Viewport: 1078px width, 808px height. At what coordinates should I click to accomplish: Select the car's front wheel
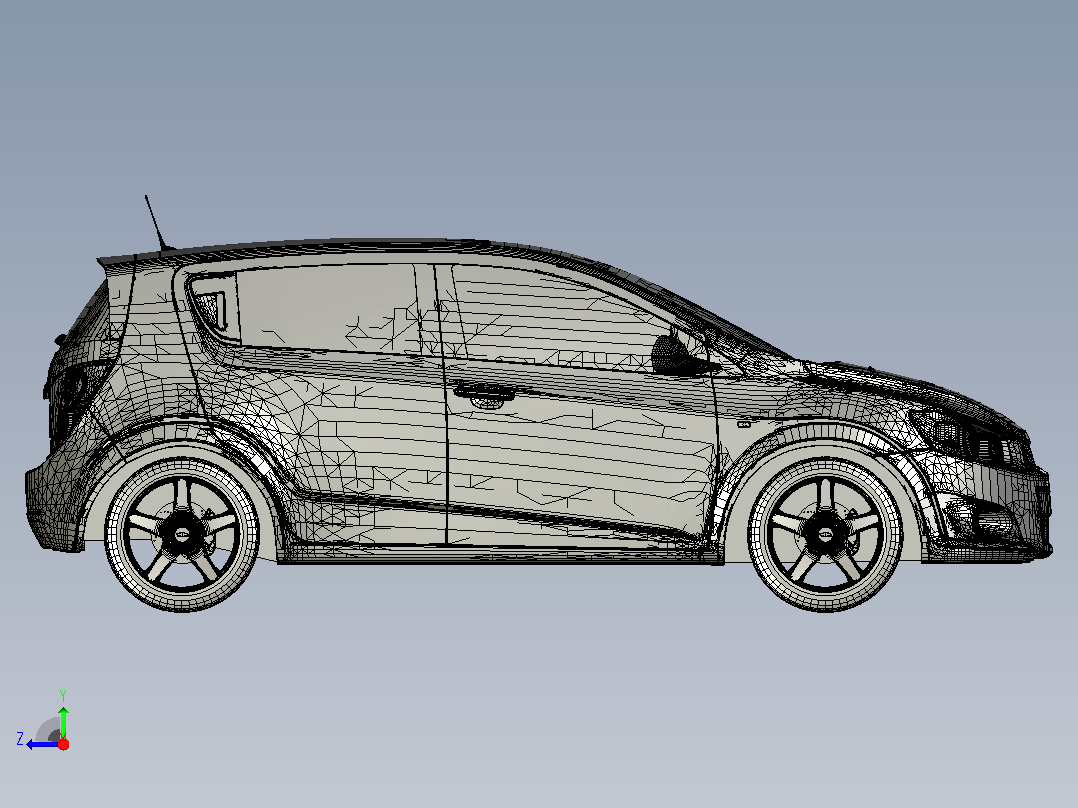coord(825,534)
